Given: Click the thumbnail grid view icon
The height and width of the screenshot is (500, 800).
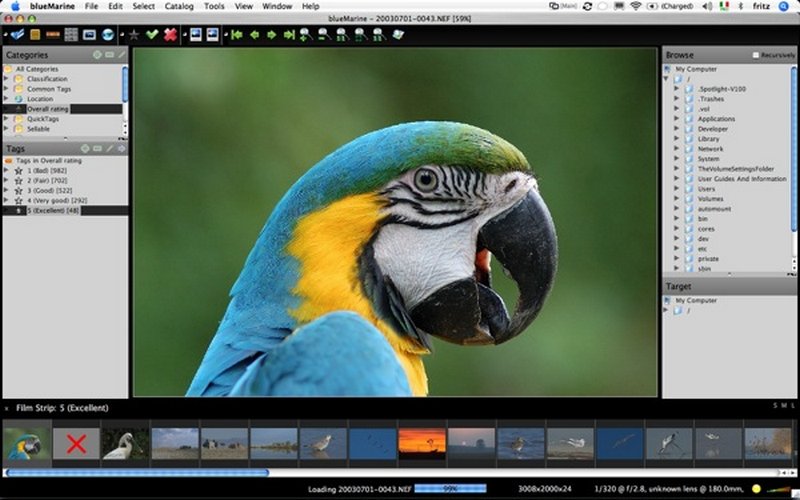Looking at the screenshot, I should point(71,34).
